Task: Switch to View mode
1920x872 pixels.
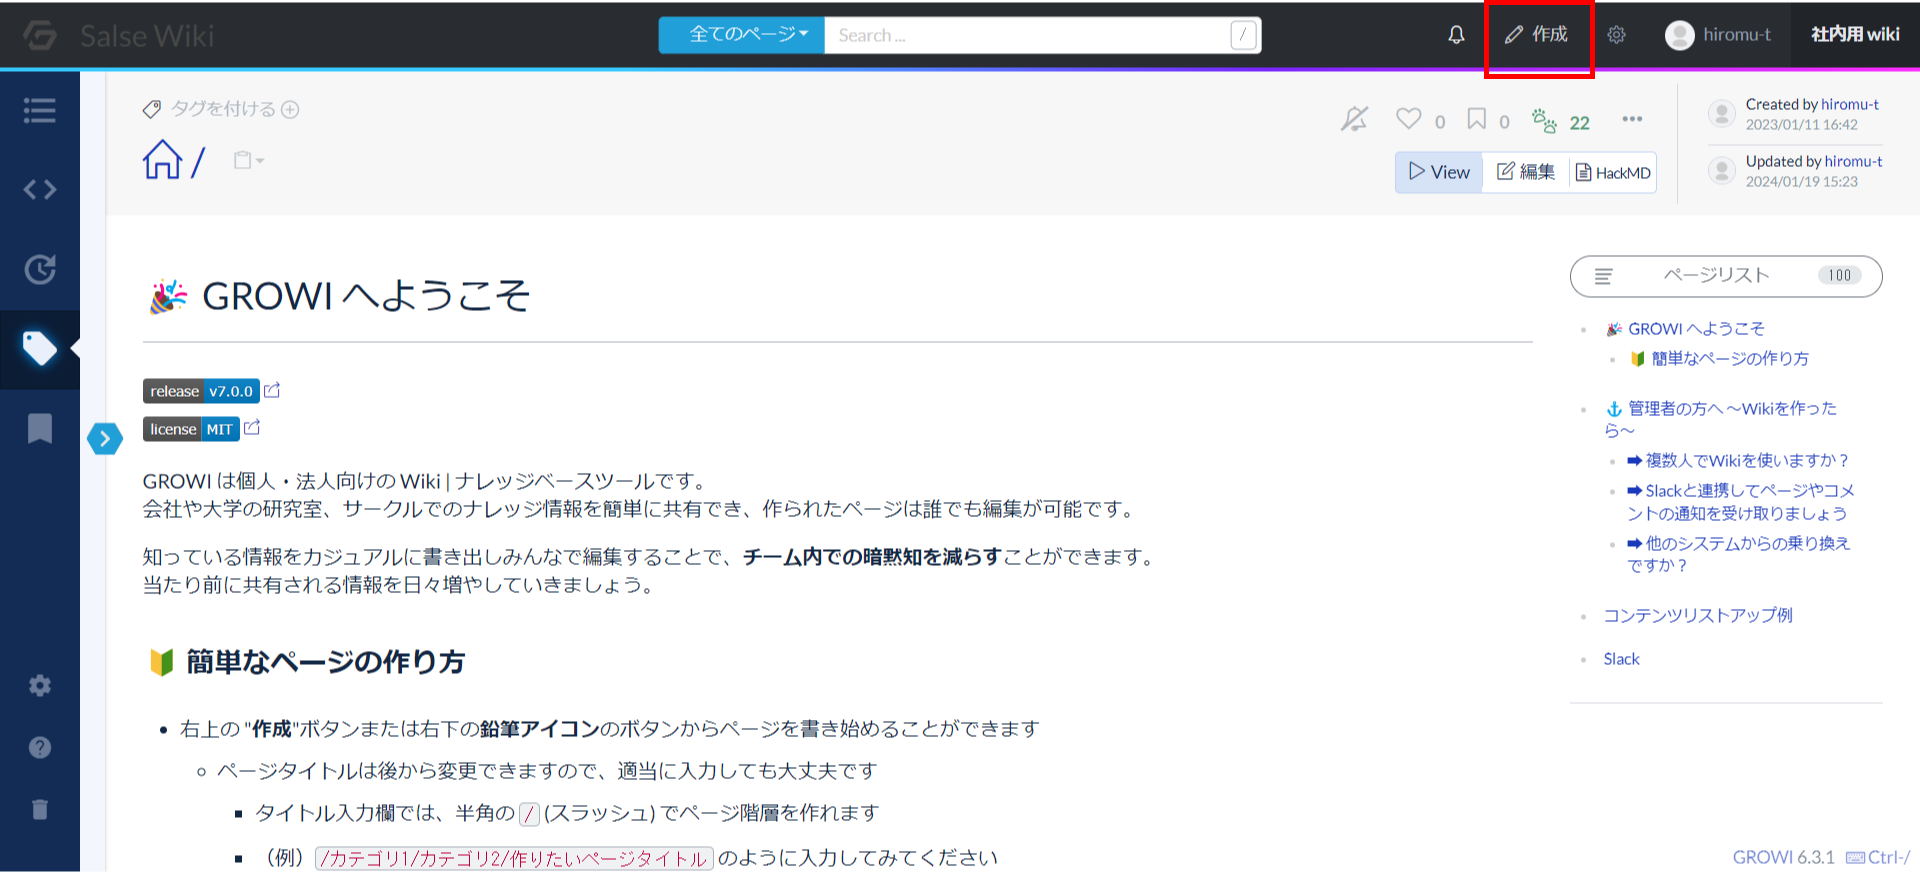Action: (x=1439, y=172)
